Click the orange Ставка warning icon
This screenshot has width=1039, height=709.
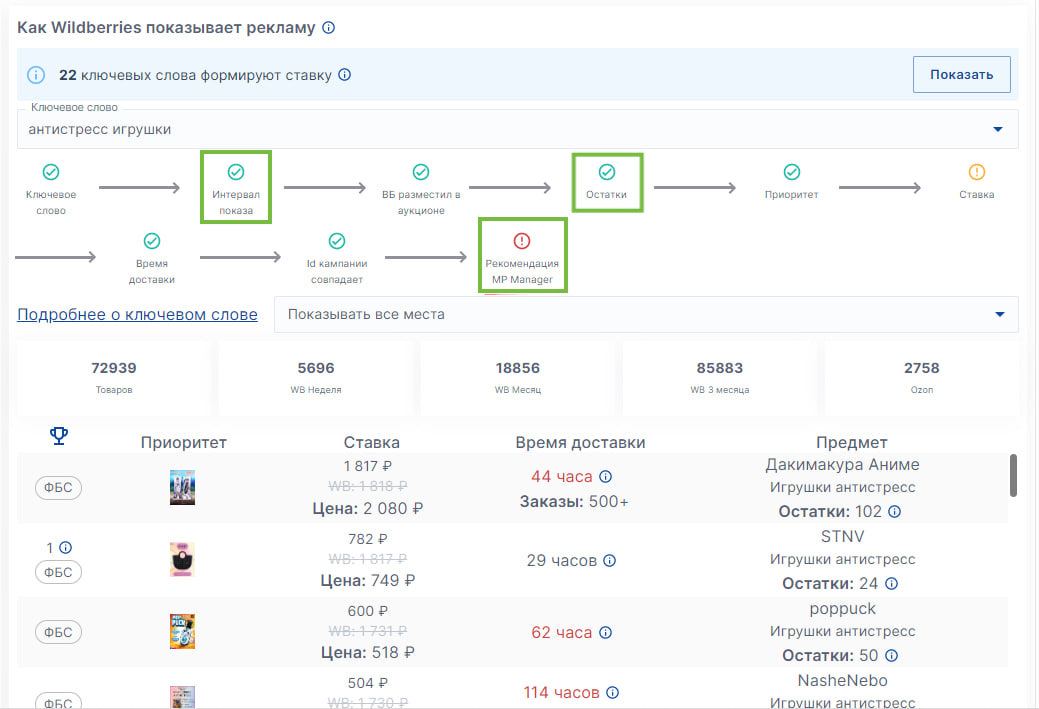(976, 172)
